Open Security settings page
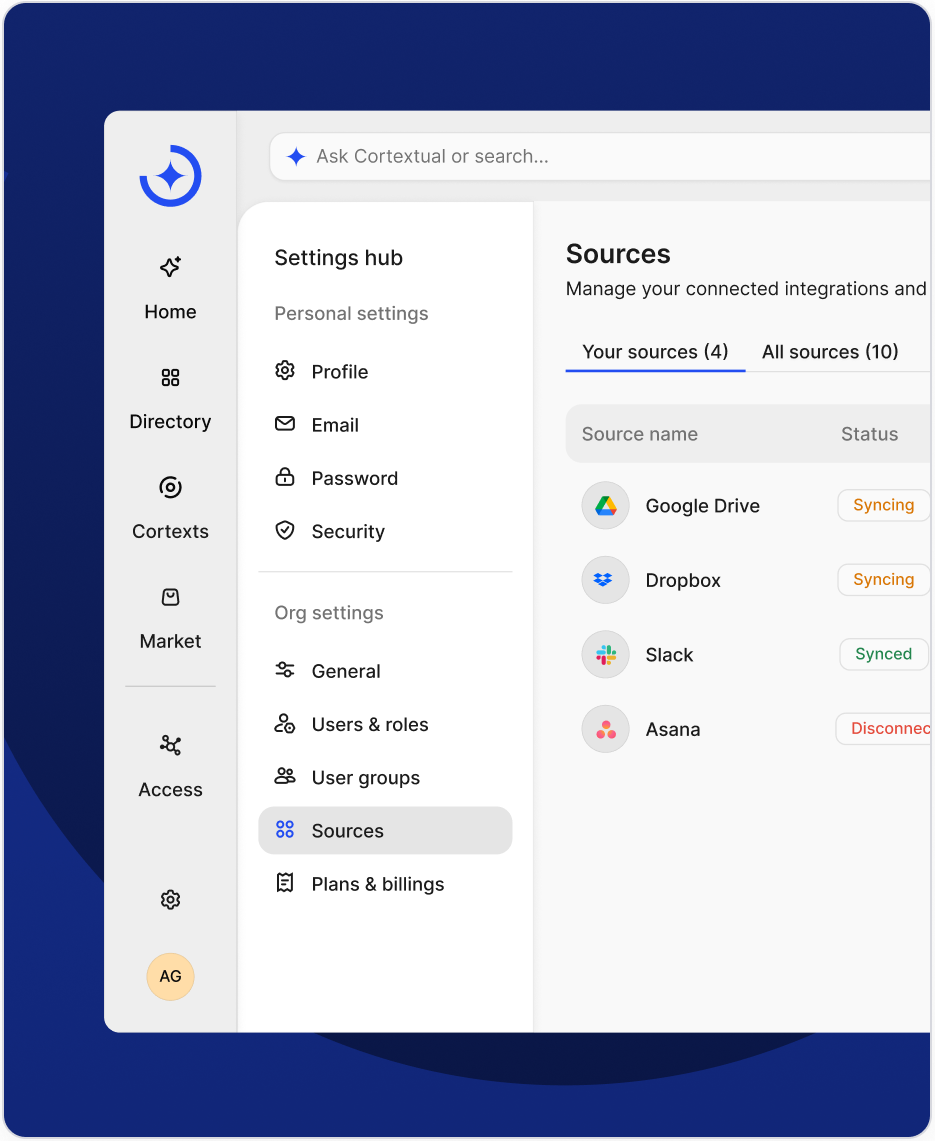This screenshot has width=935, height=1141. pos(347,532)
